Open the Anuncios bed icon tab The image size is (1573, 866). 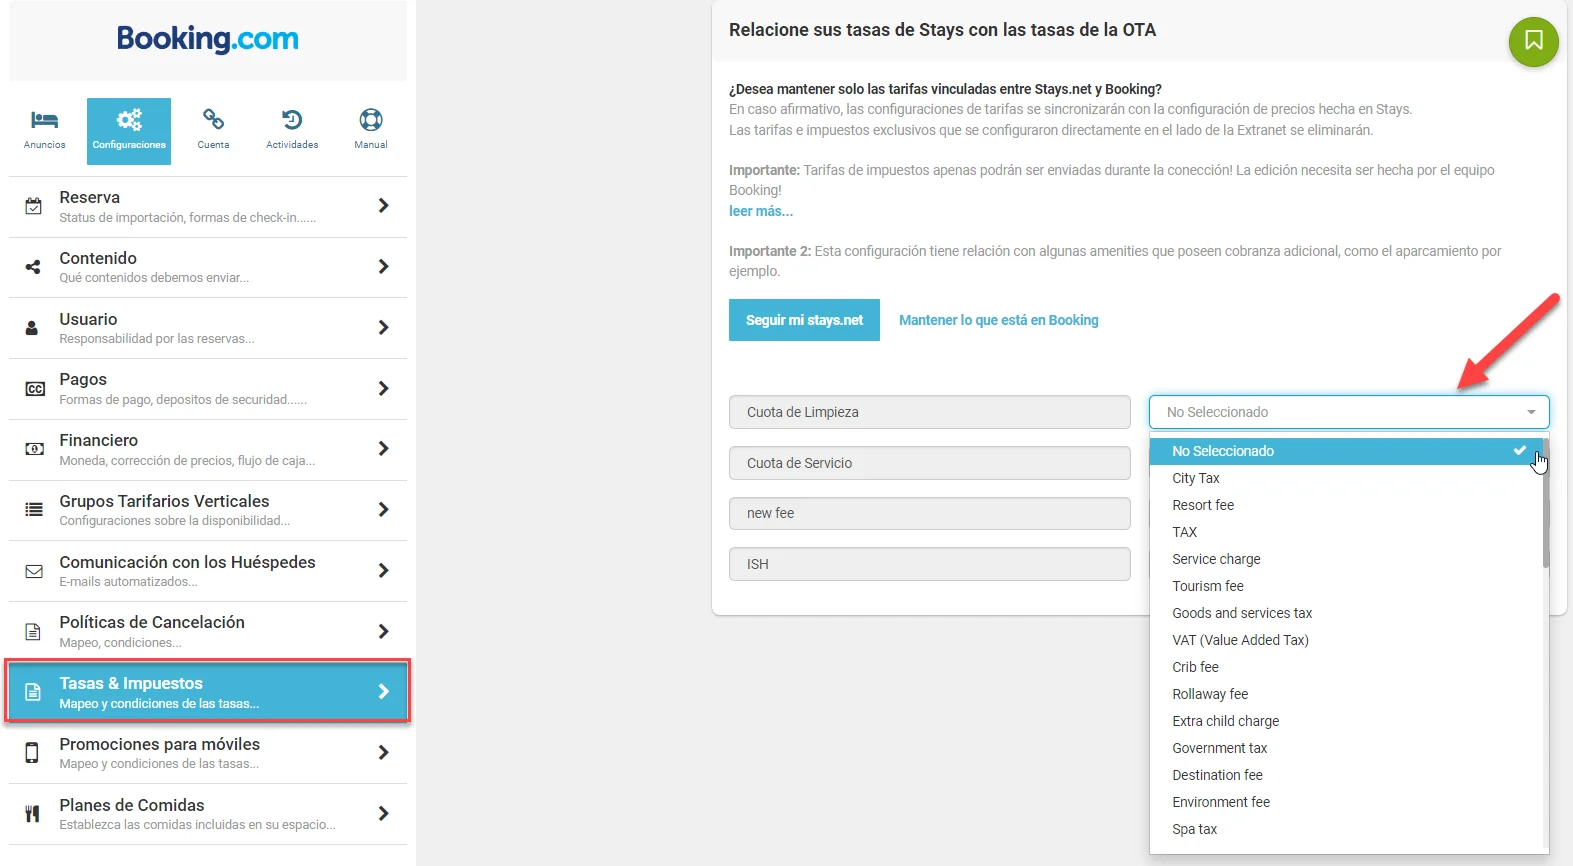(x=44, y=131)
